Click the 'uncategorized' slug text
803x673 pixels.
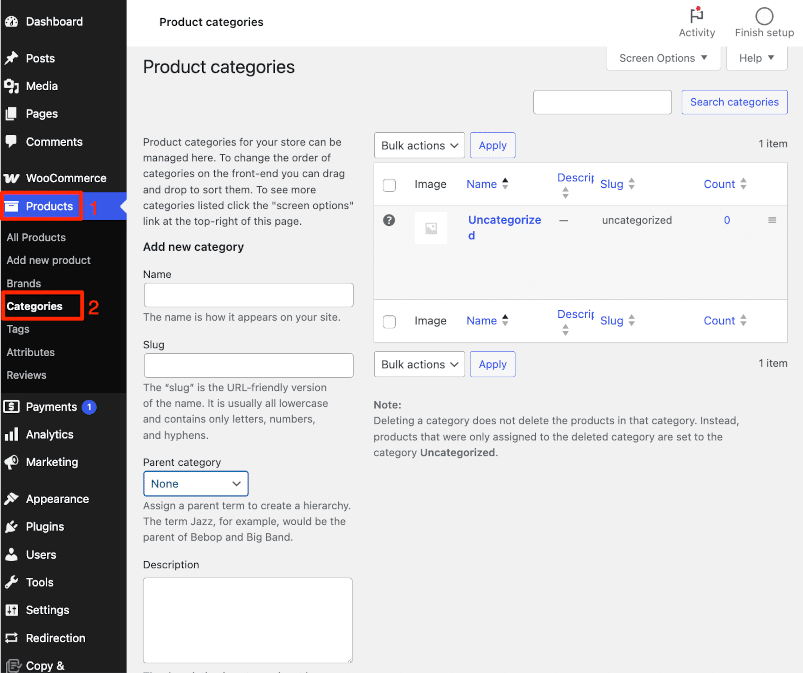[637, 220]
